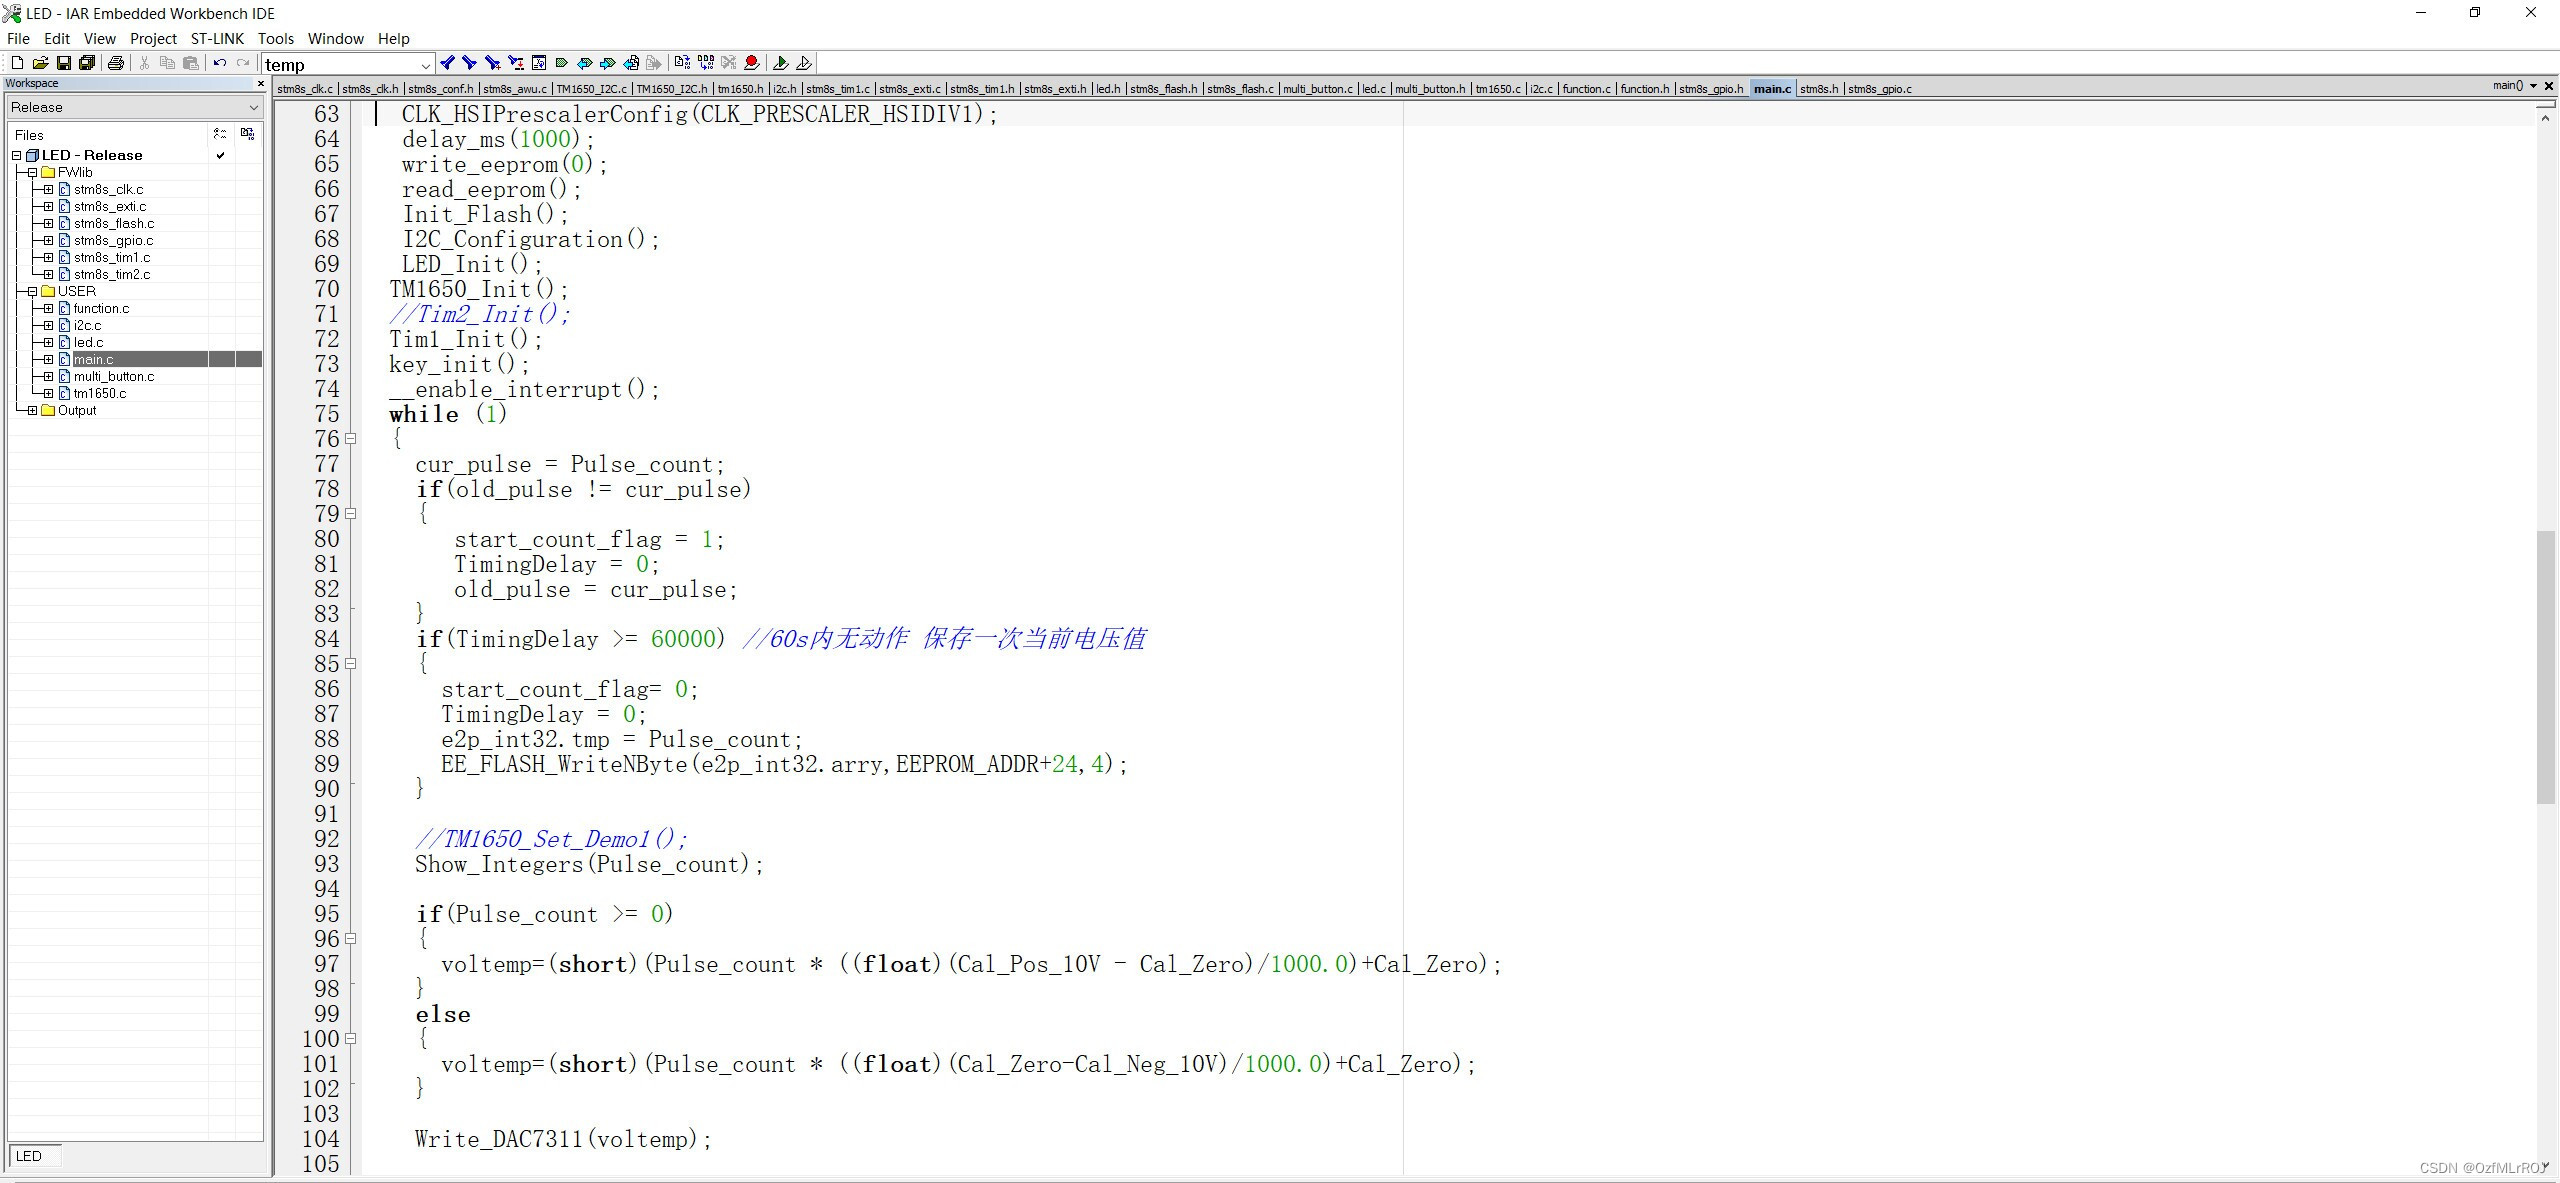Viewport: 2560px width, 1183px height.
Task: Switch to the tm1650.c editor tab
Action: point(1497,89)
